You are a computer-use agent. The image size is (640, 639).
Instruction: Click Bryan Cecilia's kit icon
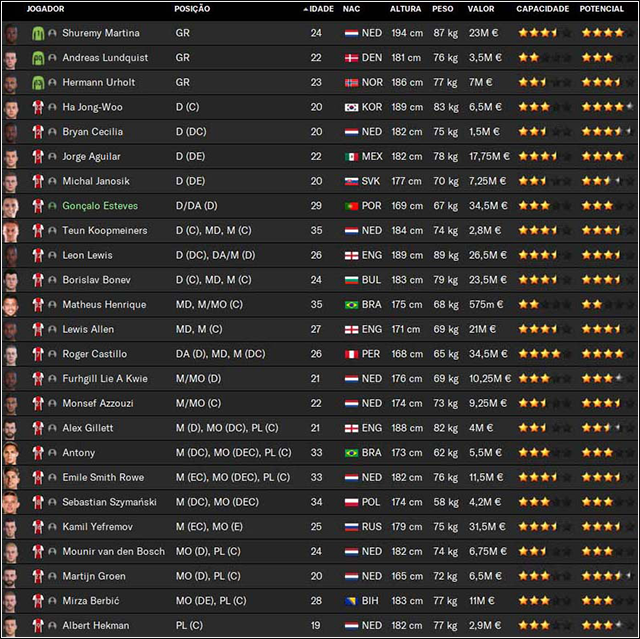pos(38,132)
